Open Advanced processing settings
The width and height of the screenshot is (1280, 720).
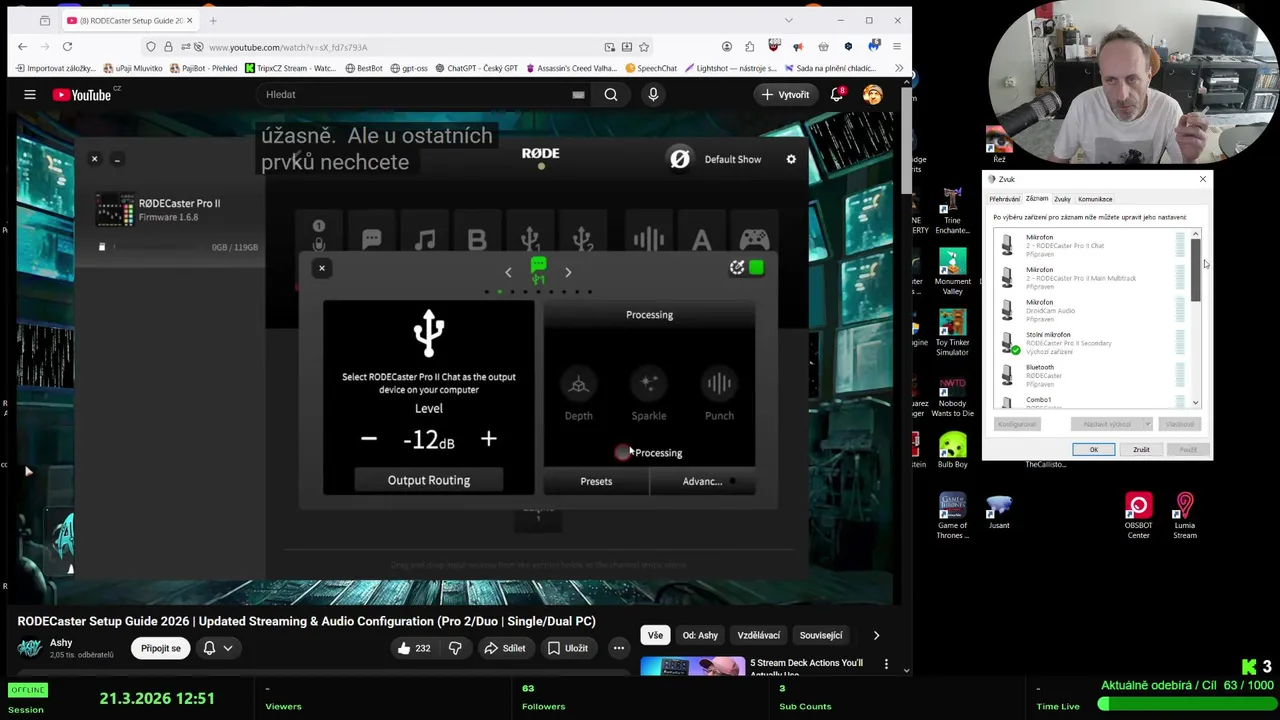pos(703,481)
